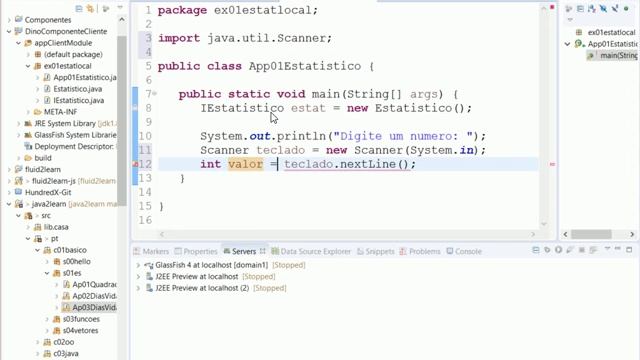Toggle Hide Static members in Outline toolbar
Image resolution: width=640 pixels, height=360 pixels.
614,8
